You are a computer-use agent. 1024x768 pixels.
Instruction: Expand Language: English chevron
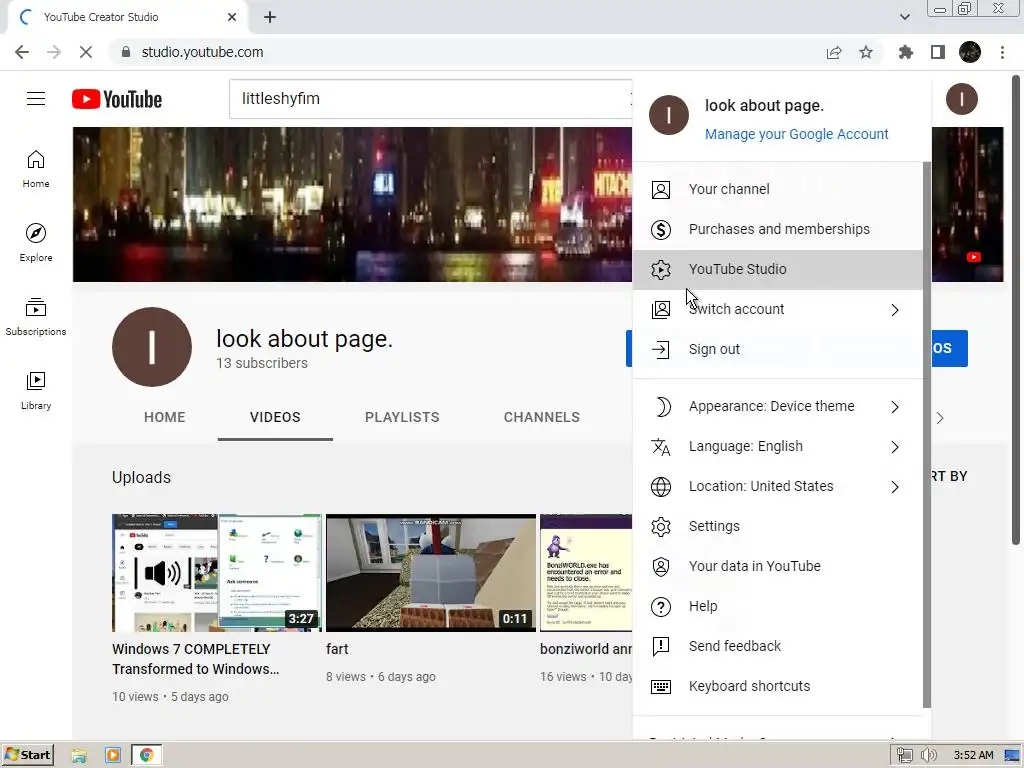(x=895, y=447)
